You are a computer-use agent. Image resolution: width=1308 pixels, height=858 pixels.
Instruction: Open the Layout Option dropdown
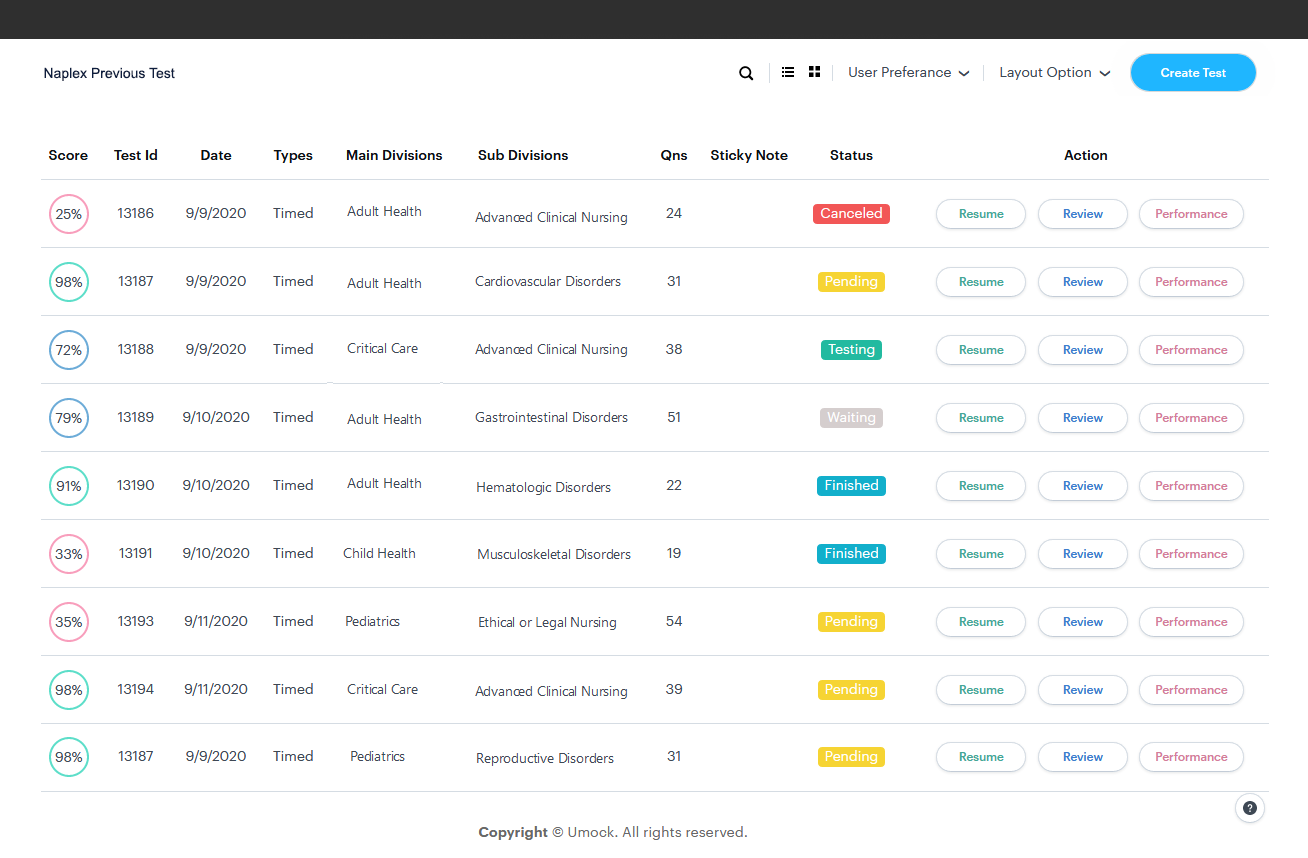pos(1055,73)
